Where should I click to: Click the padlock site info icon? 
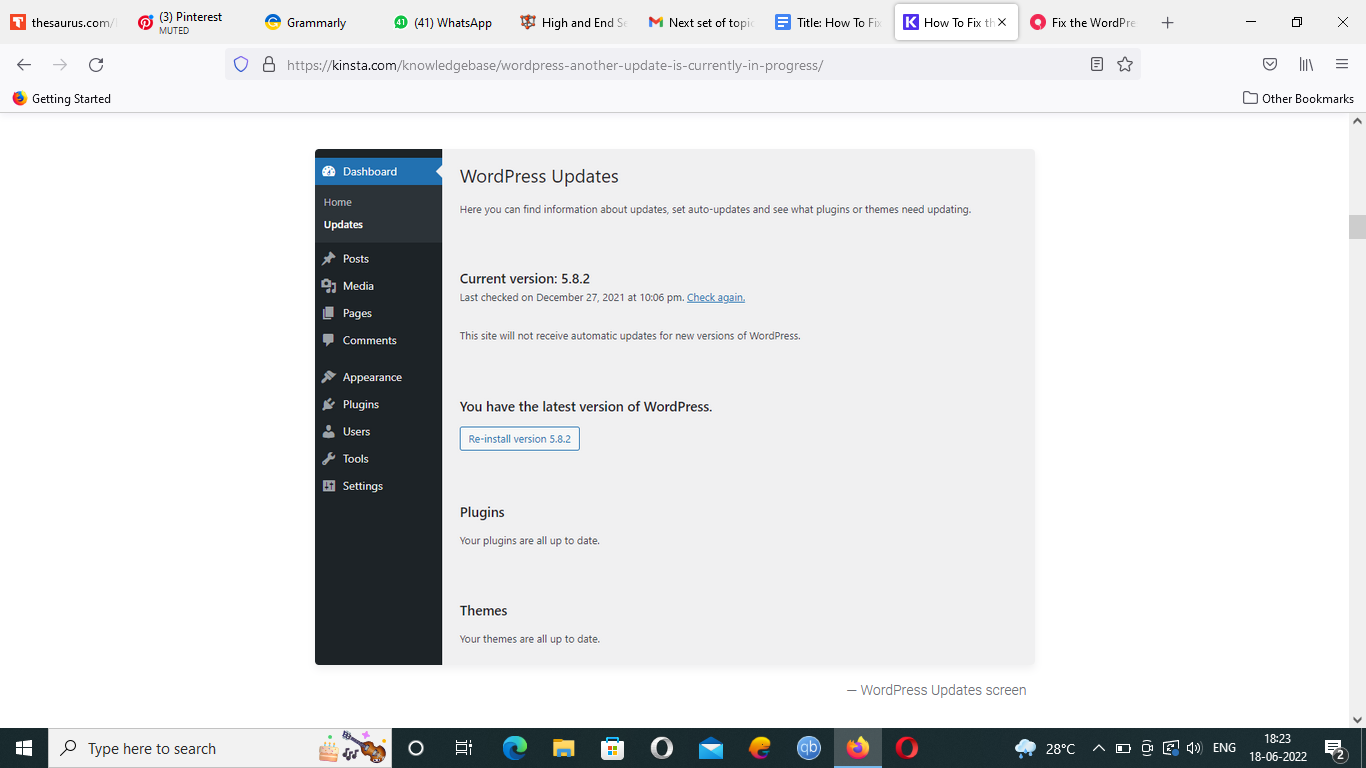[x=268, y=65]
